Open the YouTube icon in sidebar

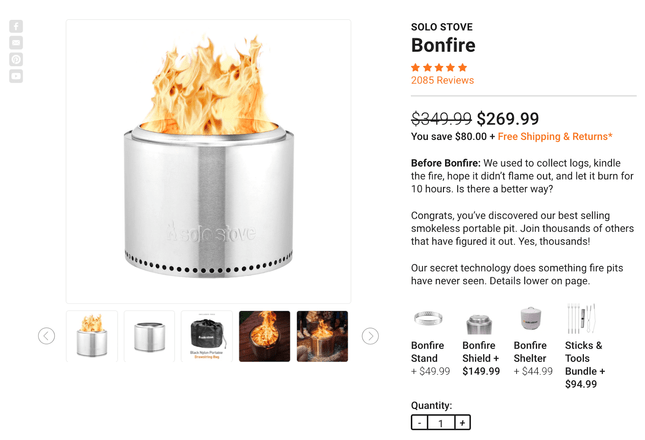coord(16,76)
